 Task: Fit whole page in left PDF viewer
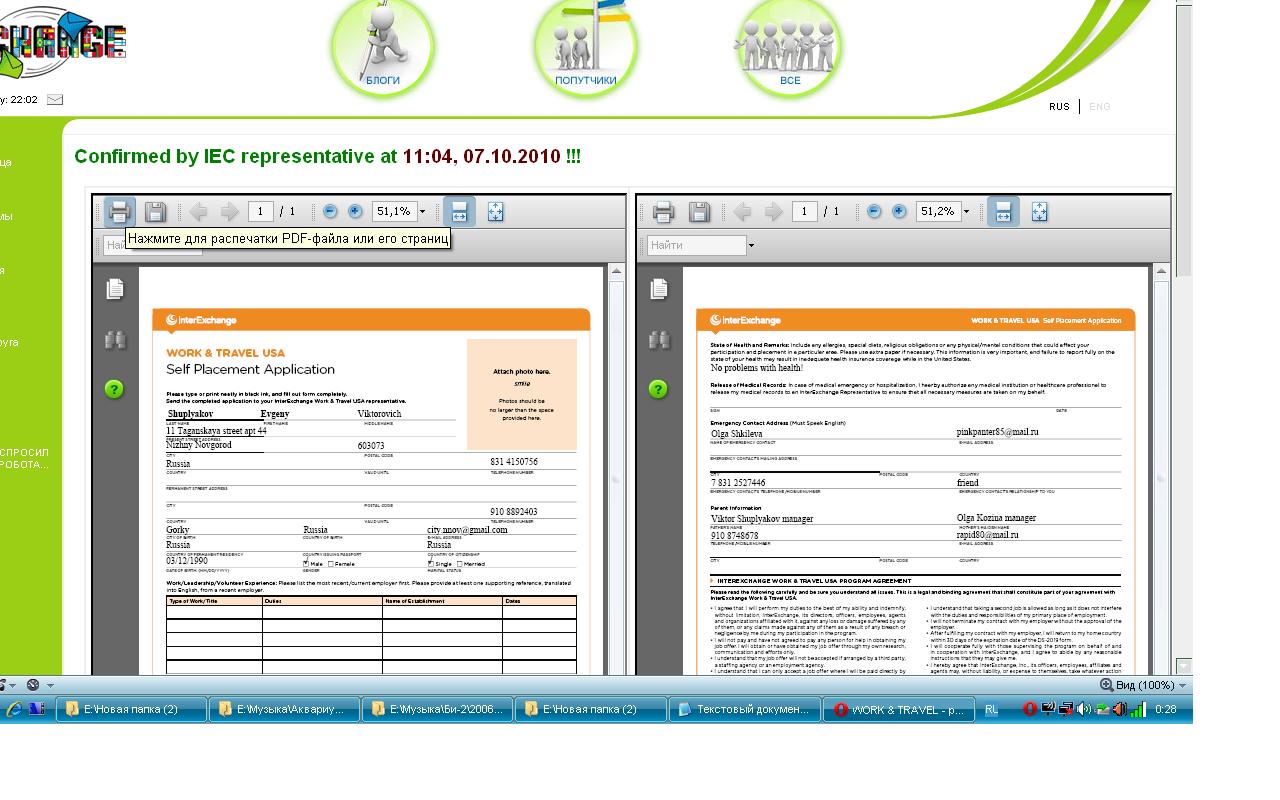495,211
